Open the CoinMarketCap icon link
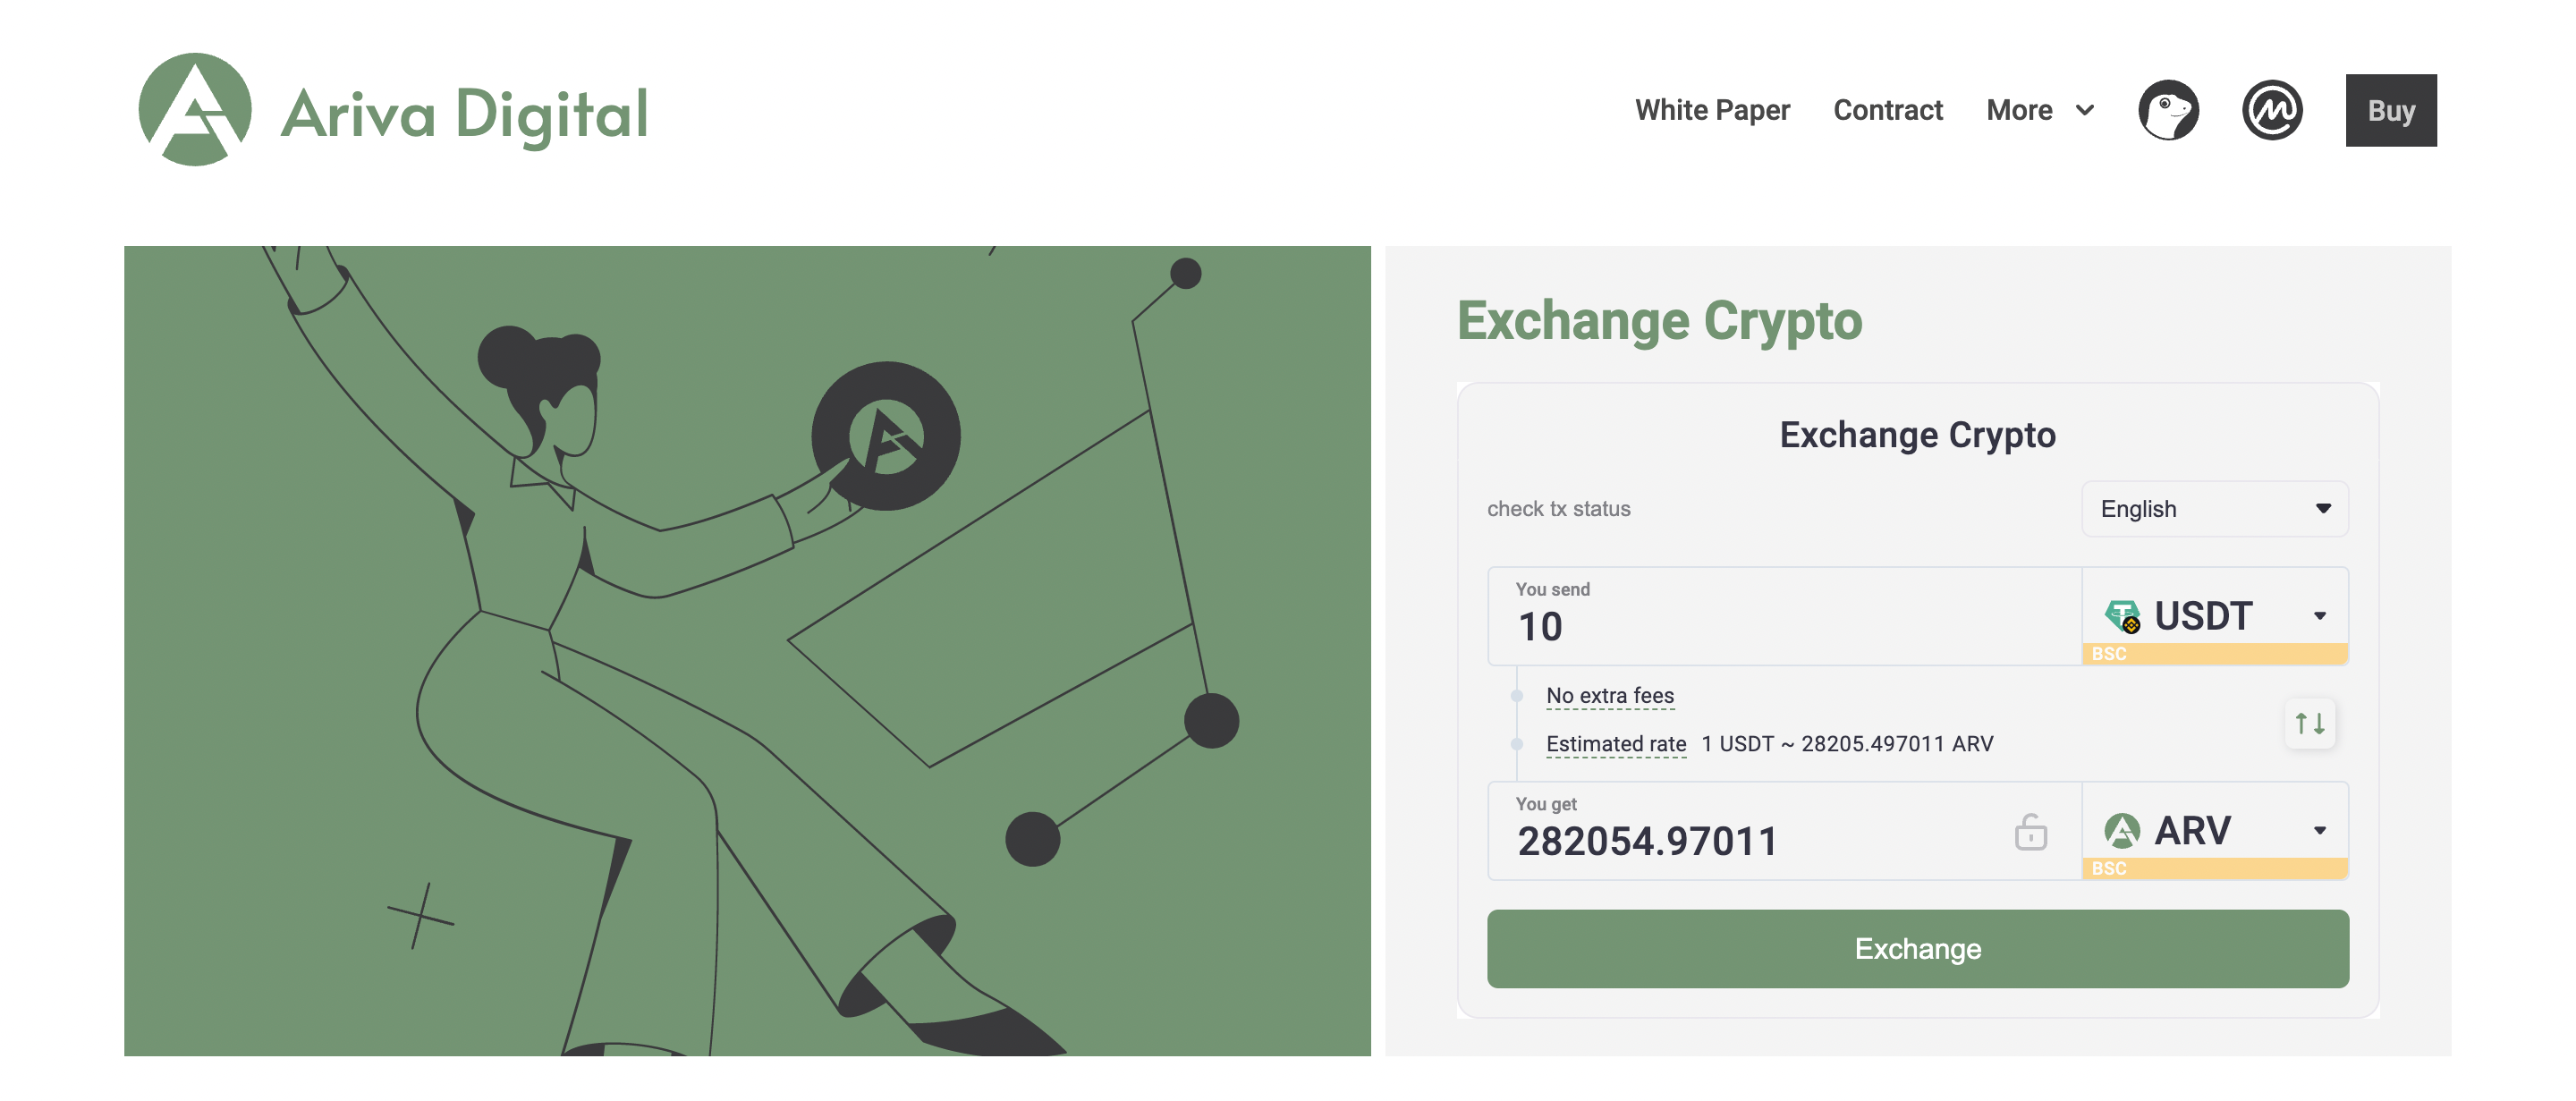 2272,110
